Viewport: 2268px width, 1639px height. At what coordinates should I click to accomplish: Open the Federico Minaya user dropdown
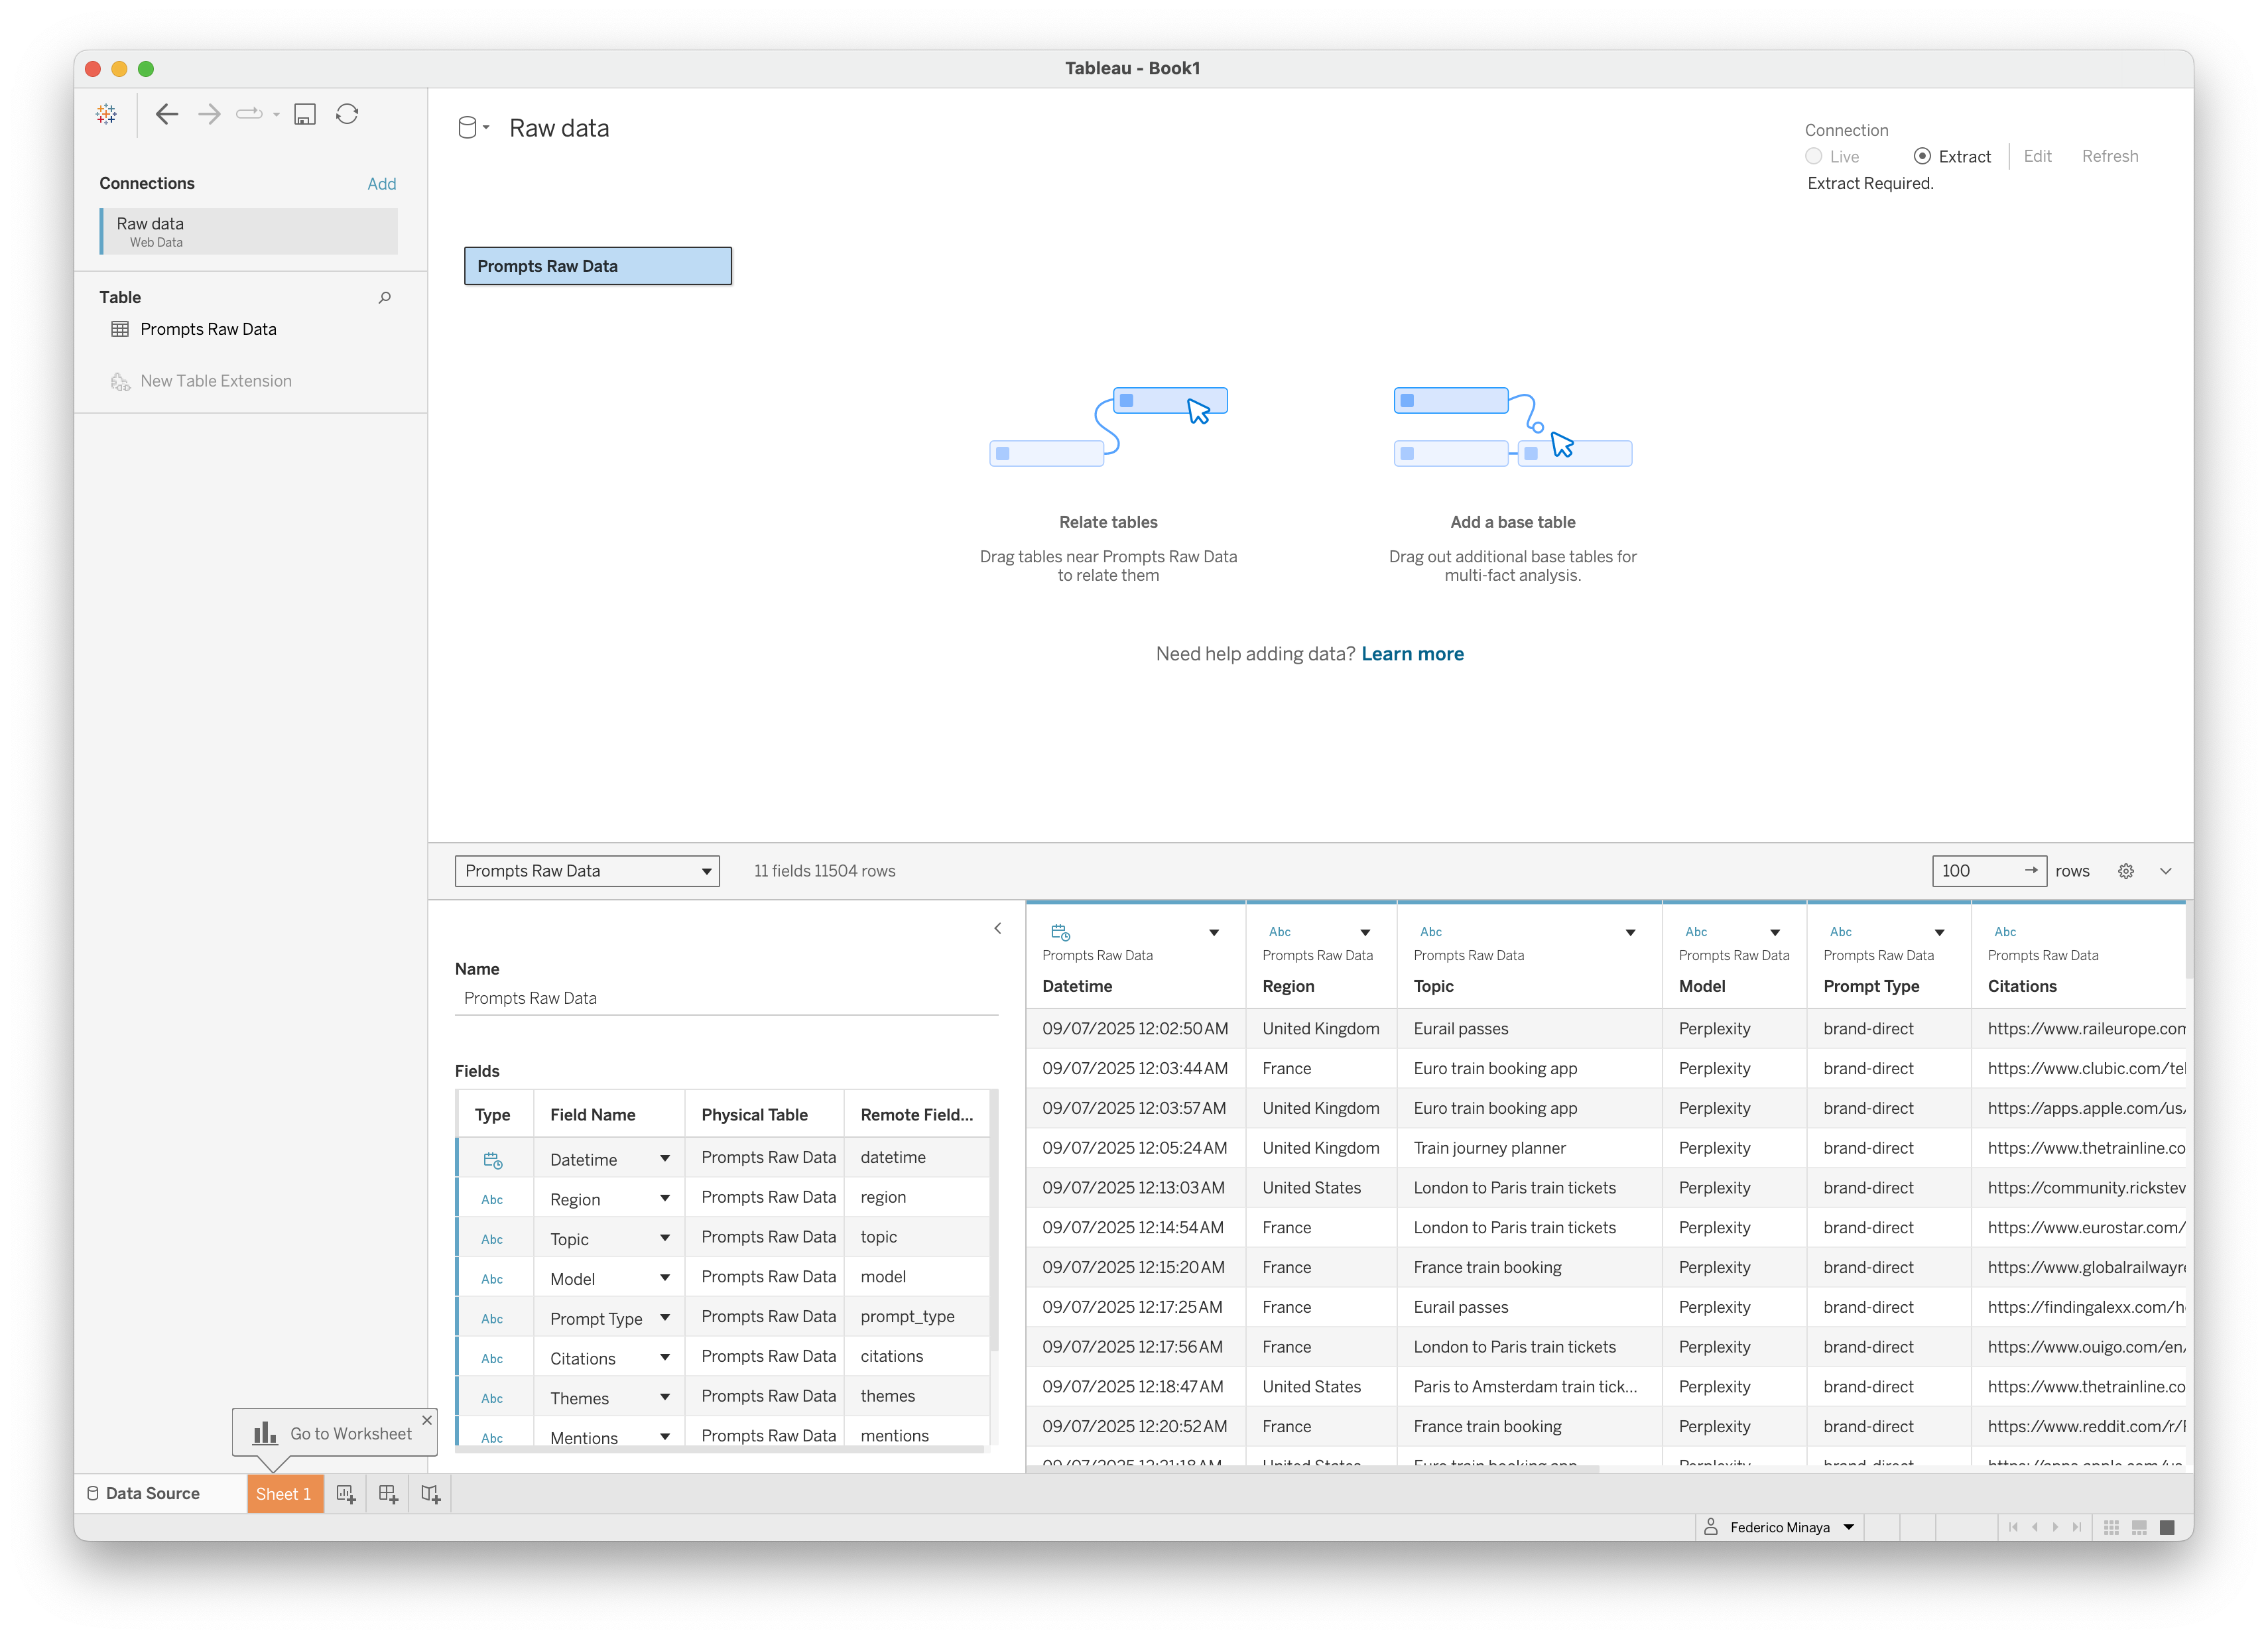[1849, 1527]
